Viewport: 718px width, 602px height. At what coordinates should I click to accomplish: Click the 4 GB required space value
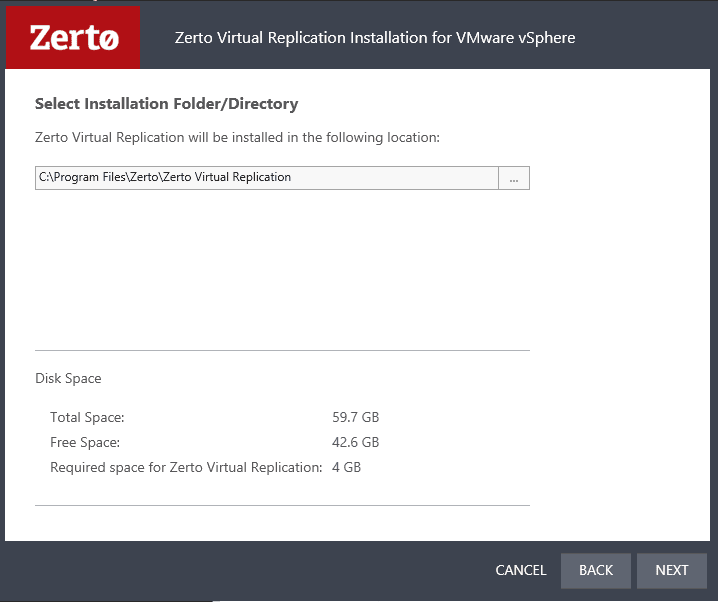coord(346,467)
